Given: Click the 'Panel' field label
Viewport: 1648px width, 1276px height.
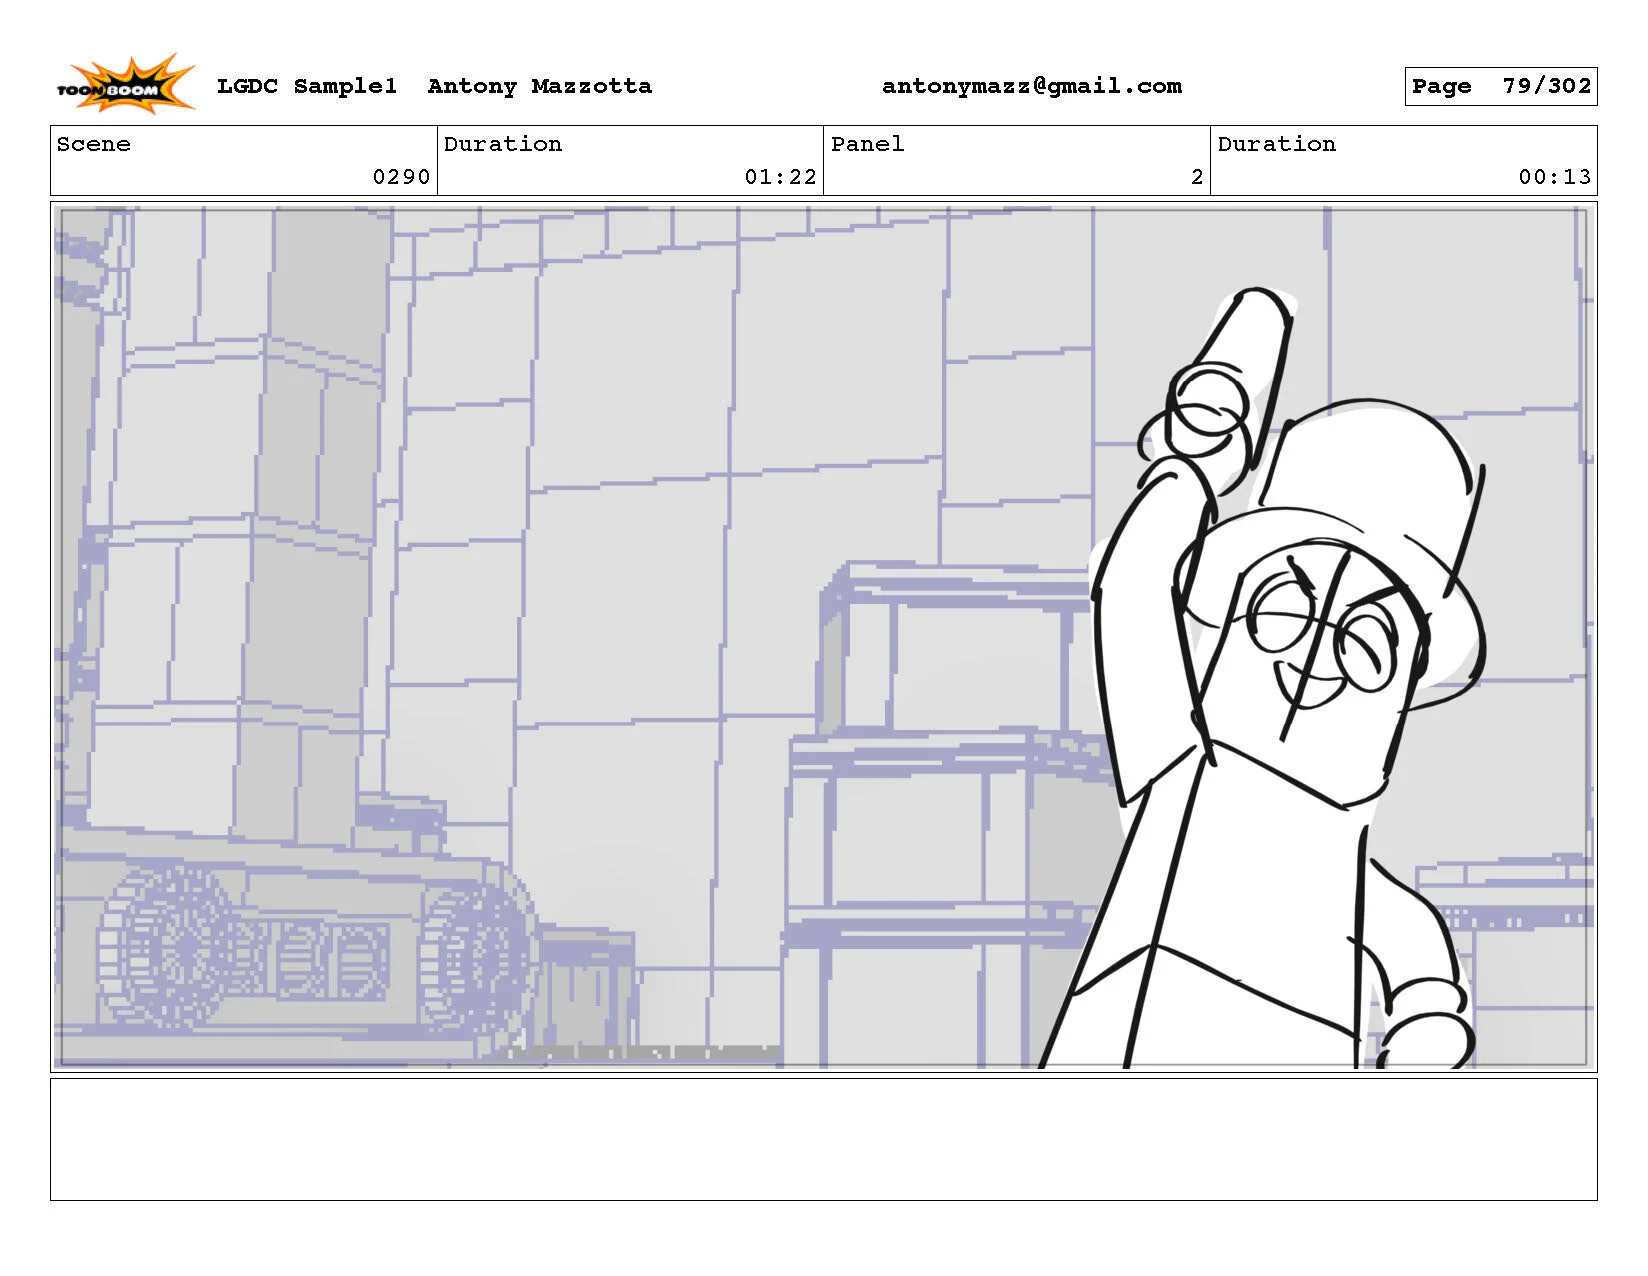Looking at the screenshot, I should 868,144.
